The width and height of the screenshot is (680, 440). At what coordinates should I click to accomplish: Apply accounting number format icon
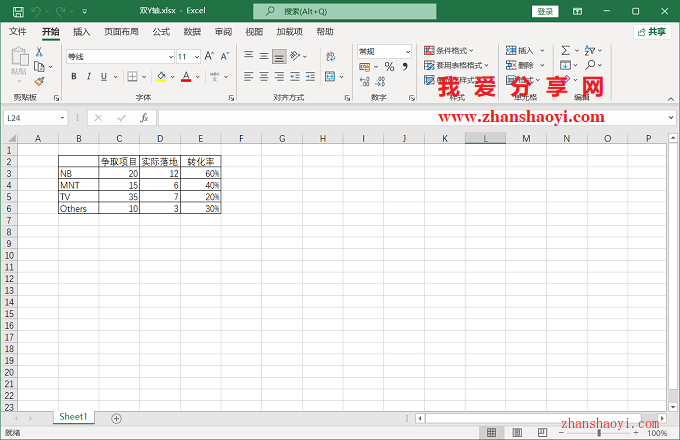[x=365, y=67]
